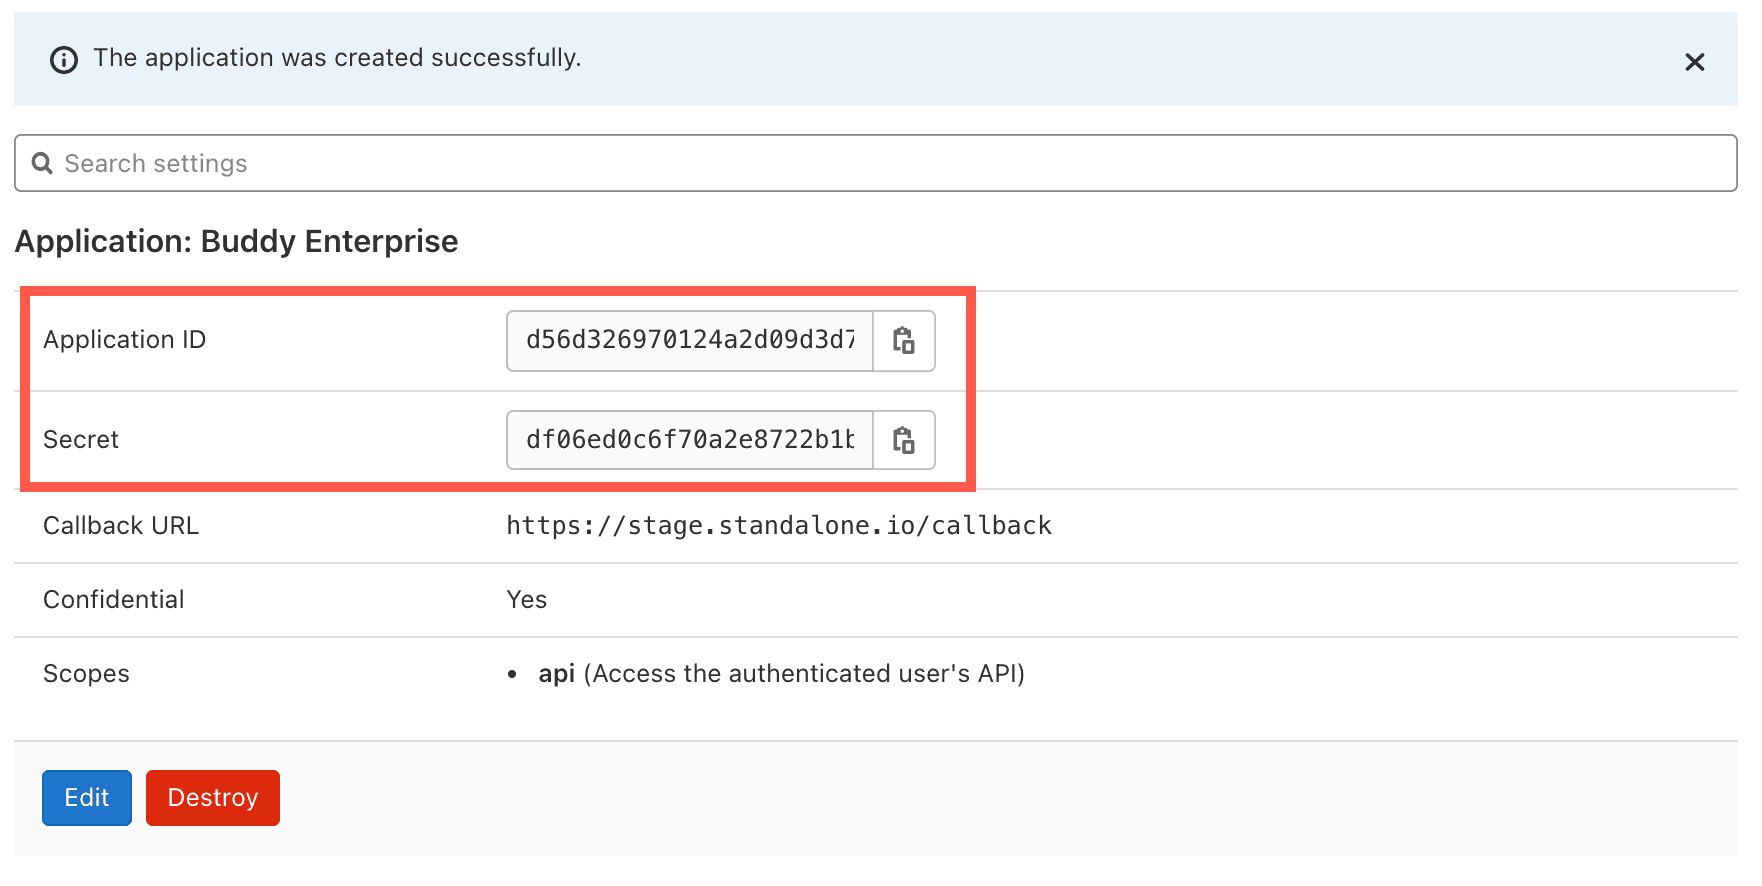Focus the Search settings input field
Image resolution: width=1762 pixels, height=886 pixels.
pos(880,163)
